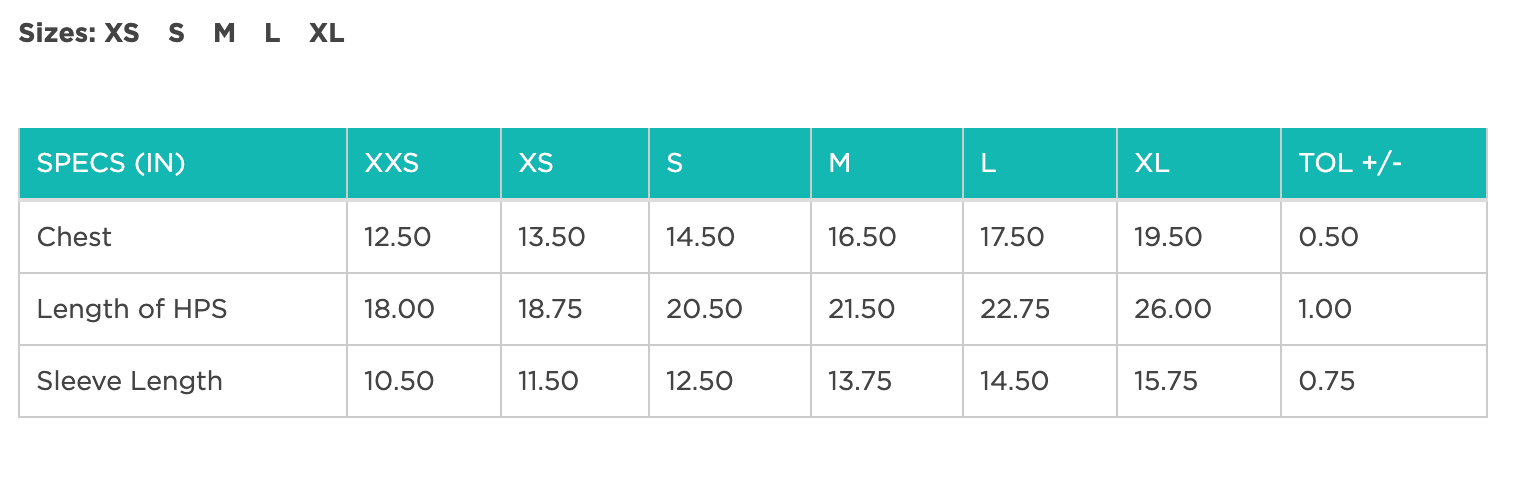Click the XXS chest value 12.50
Image resolution: width=1528 pixels, height=482 pixels.
tap(398, 237)
